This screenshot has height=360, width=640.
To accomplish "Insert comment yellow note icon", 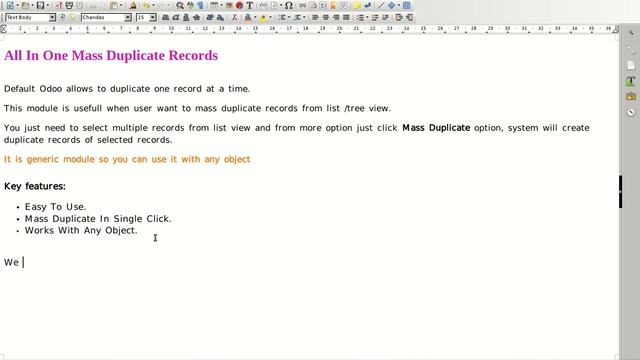I will pos(357,5).
